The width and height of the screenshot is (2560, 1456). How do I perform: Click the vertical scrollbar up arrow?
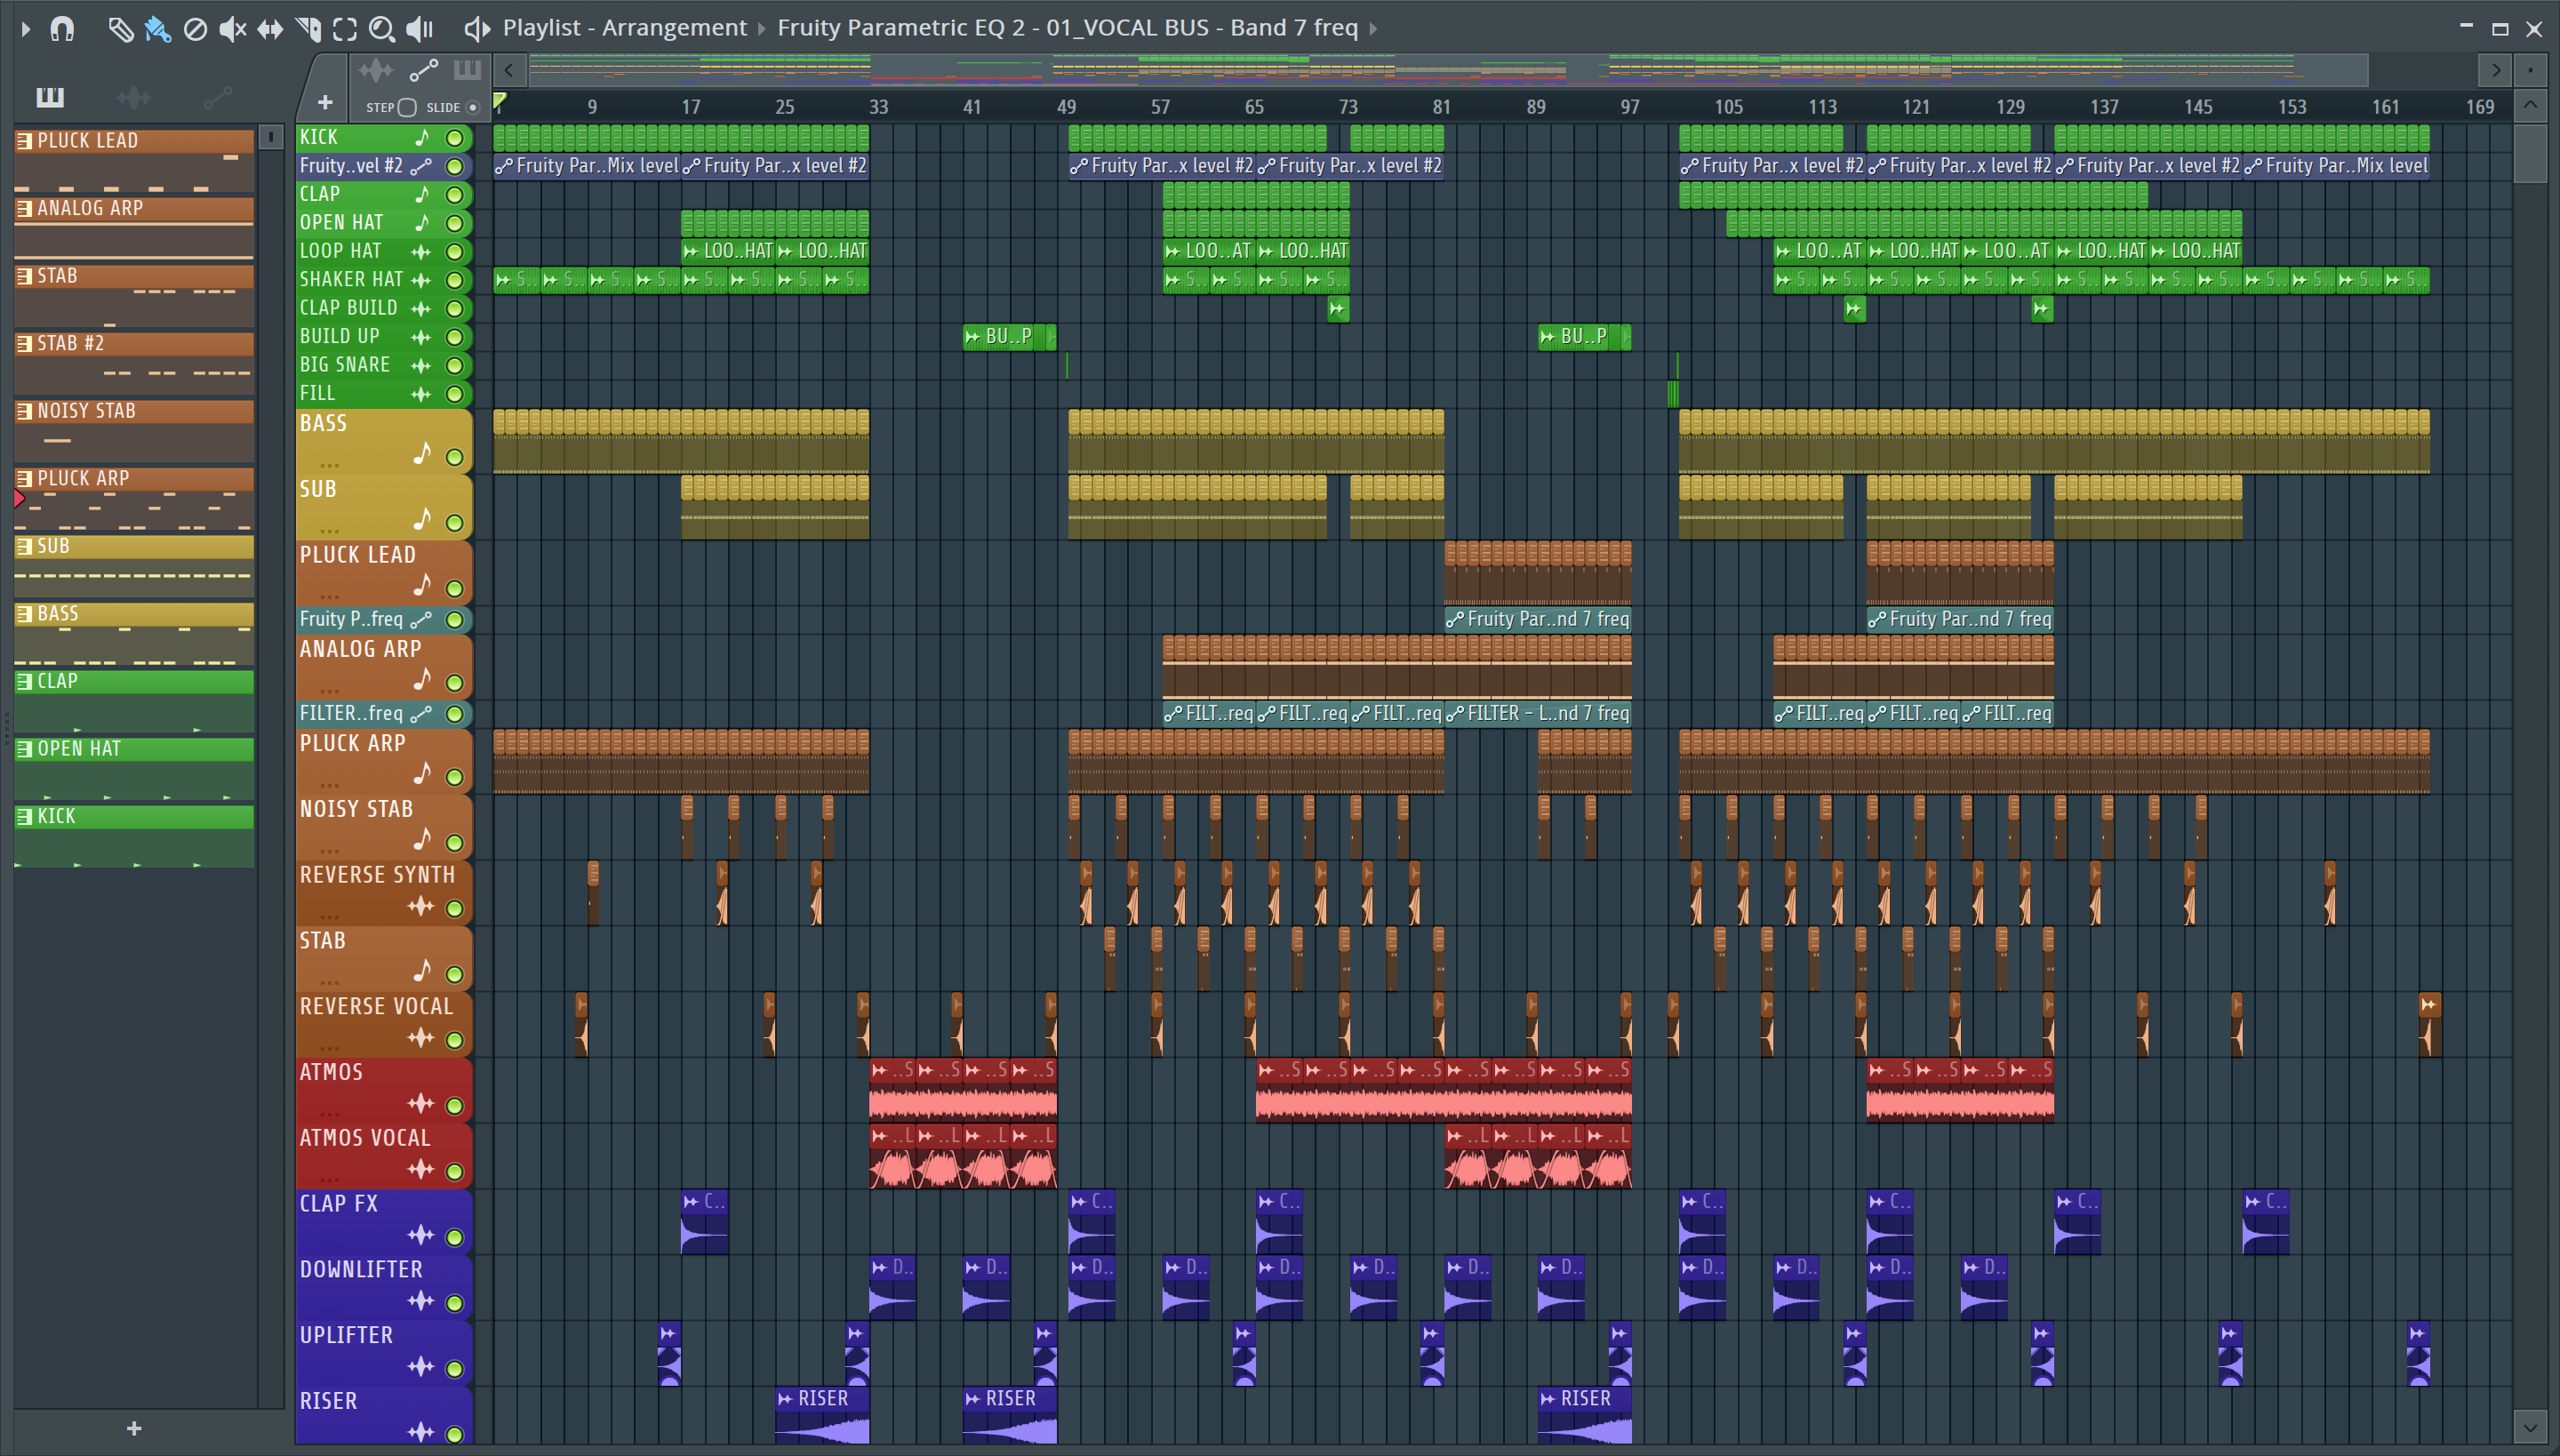coord(2530,105)
